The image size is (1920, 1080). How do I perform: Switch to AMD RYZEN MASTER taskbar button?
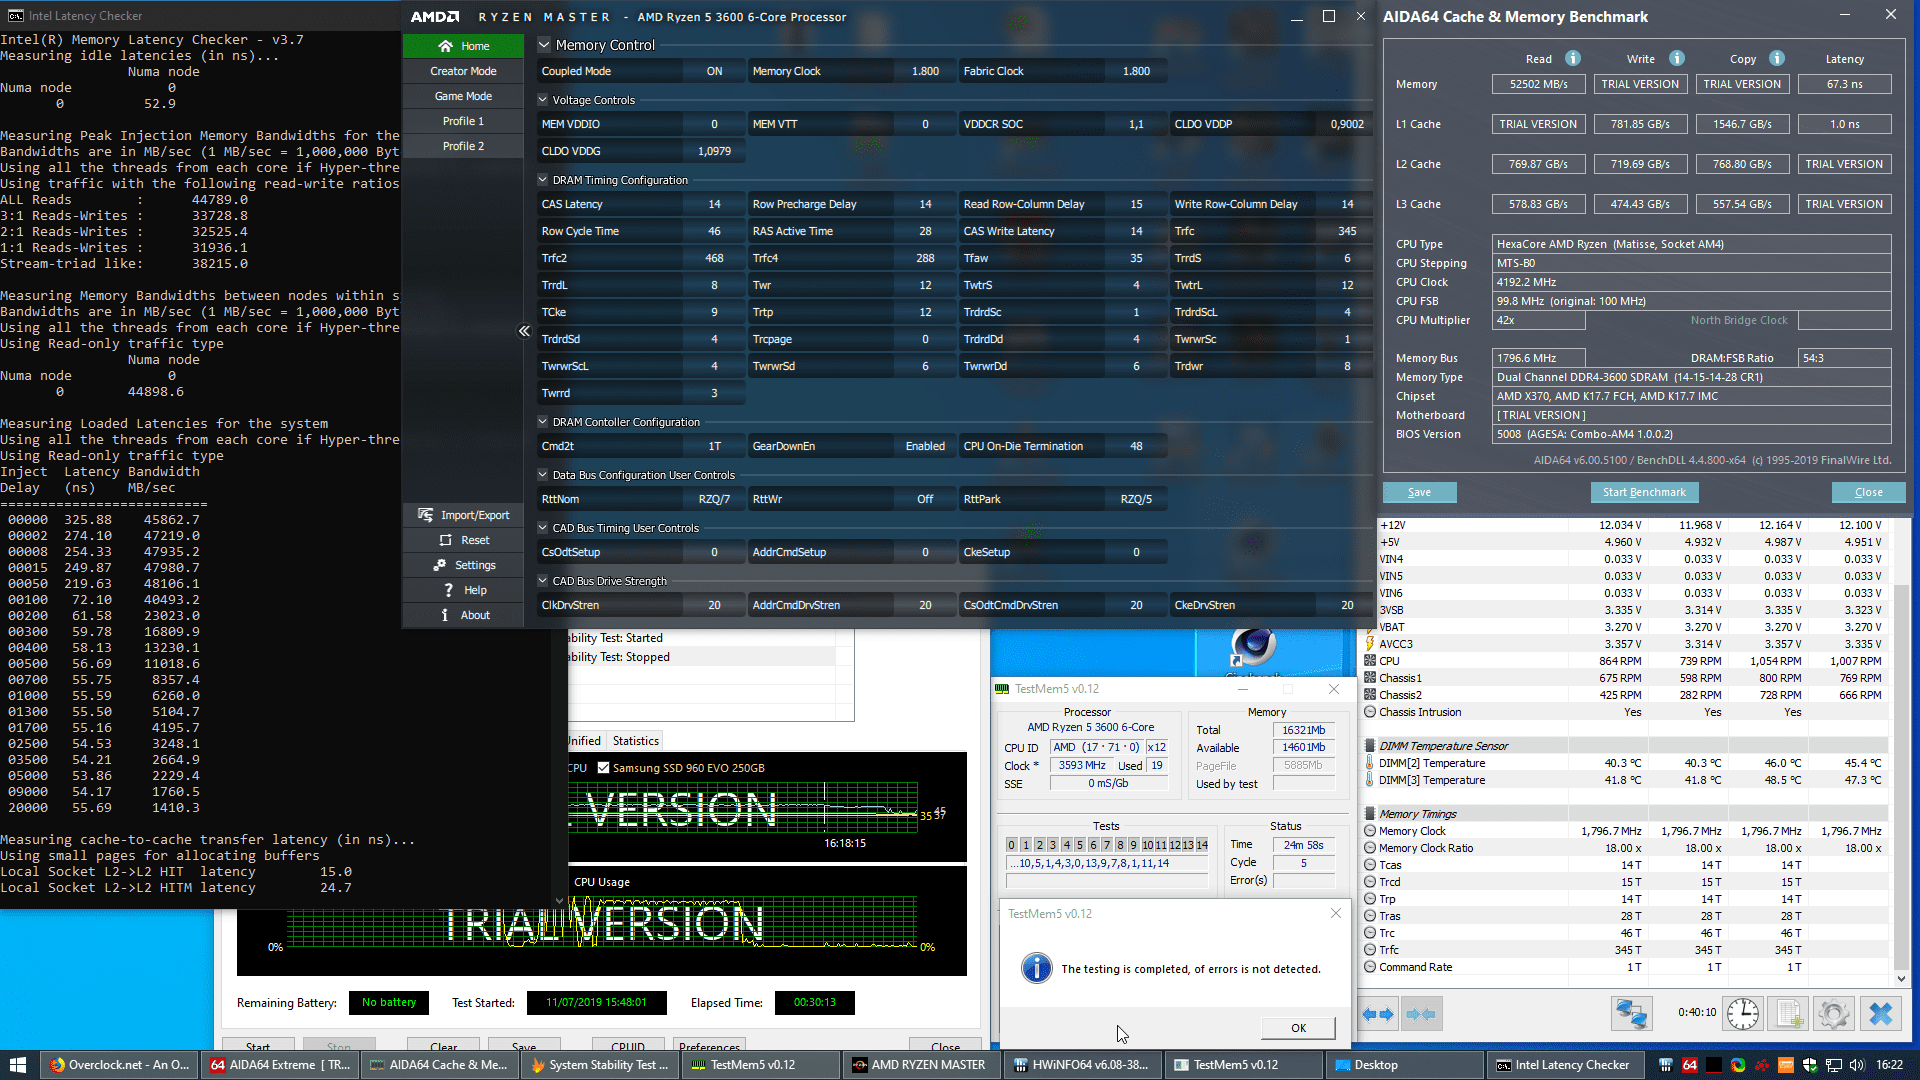921,1065
